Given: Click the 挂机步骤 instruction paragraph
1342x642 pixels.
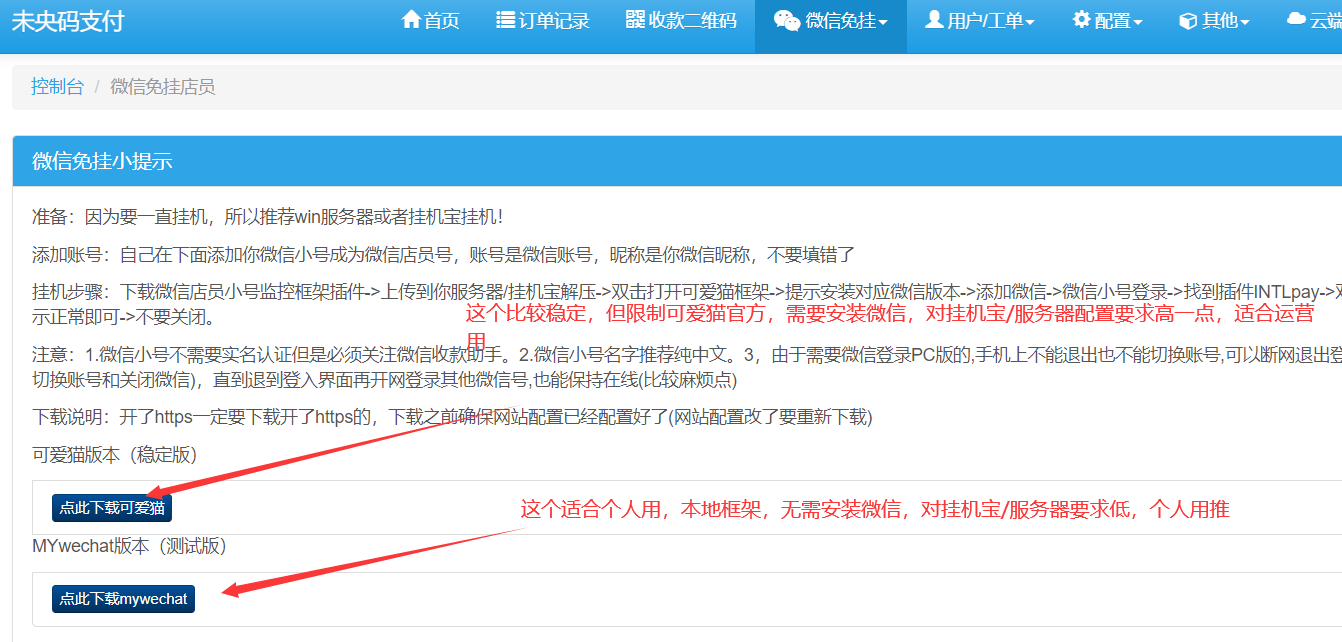Looking at the screenshot, I should coord(687,305).
